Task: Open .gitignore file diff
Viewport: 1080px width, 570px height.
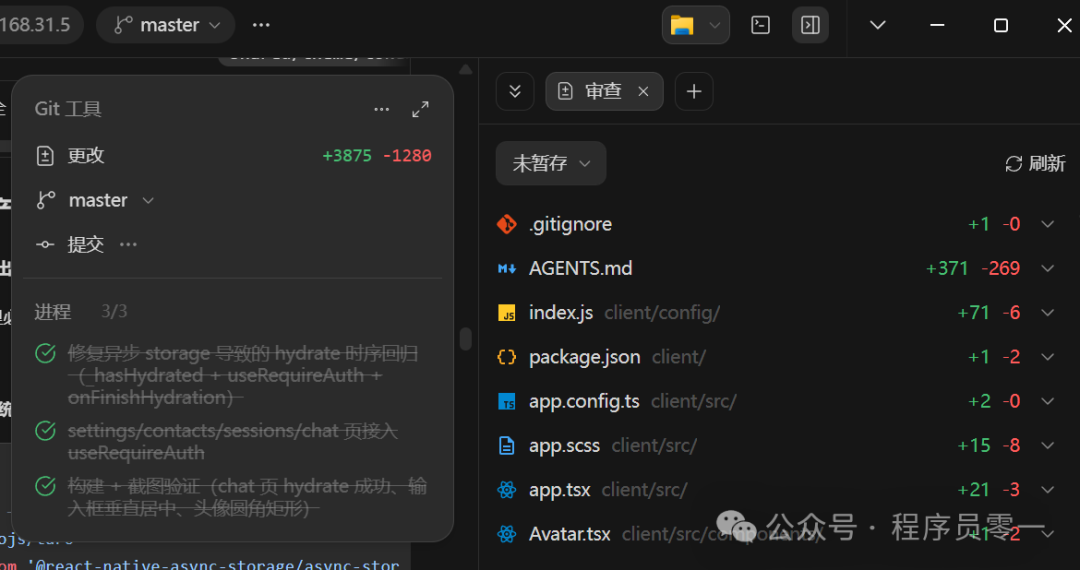Action: (570, 224)
